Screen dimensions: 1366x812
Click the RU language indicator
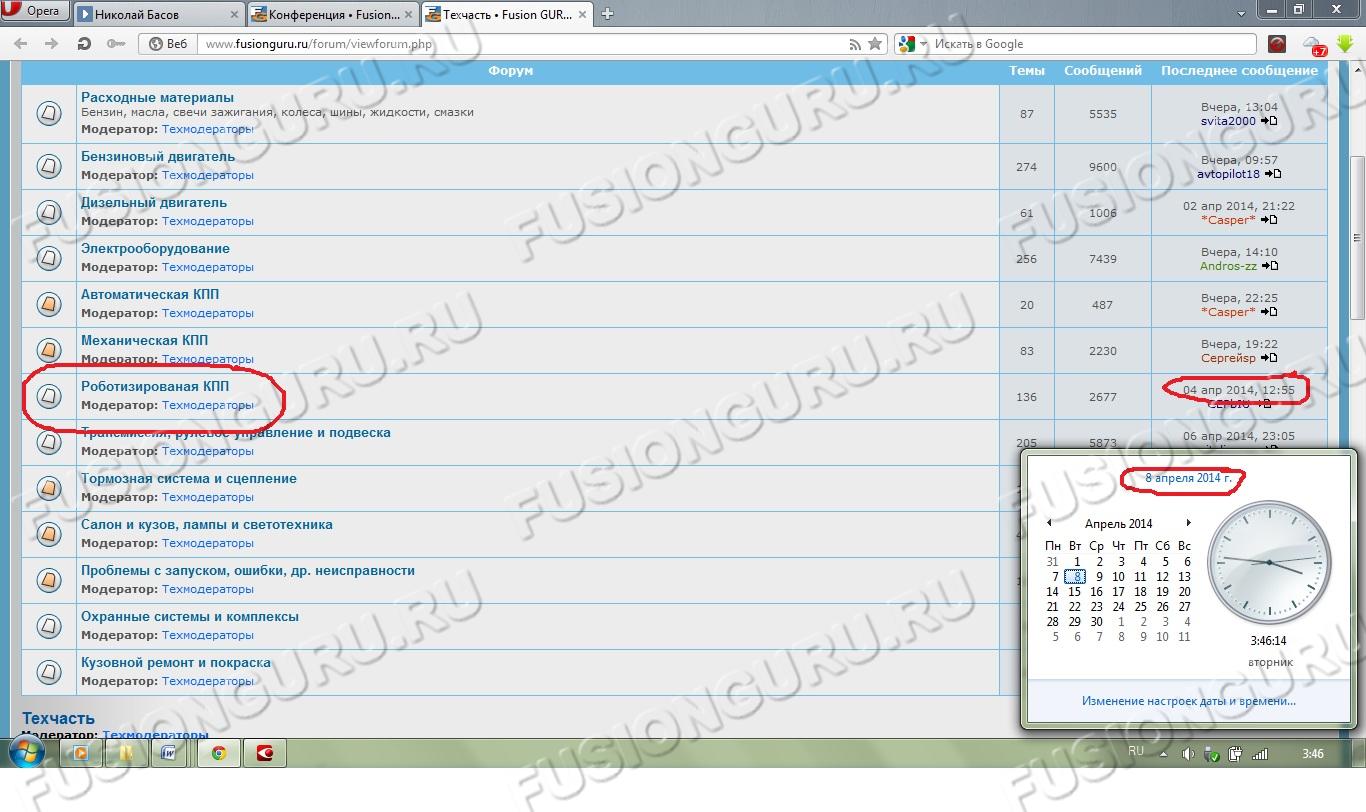pyautogui.click(x=1136, y=752)
